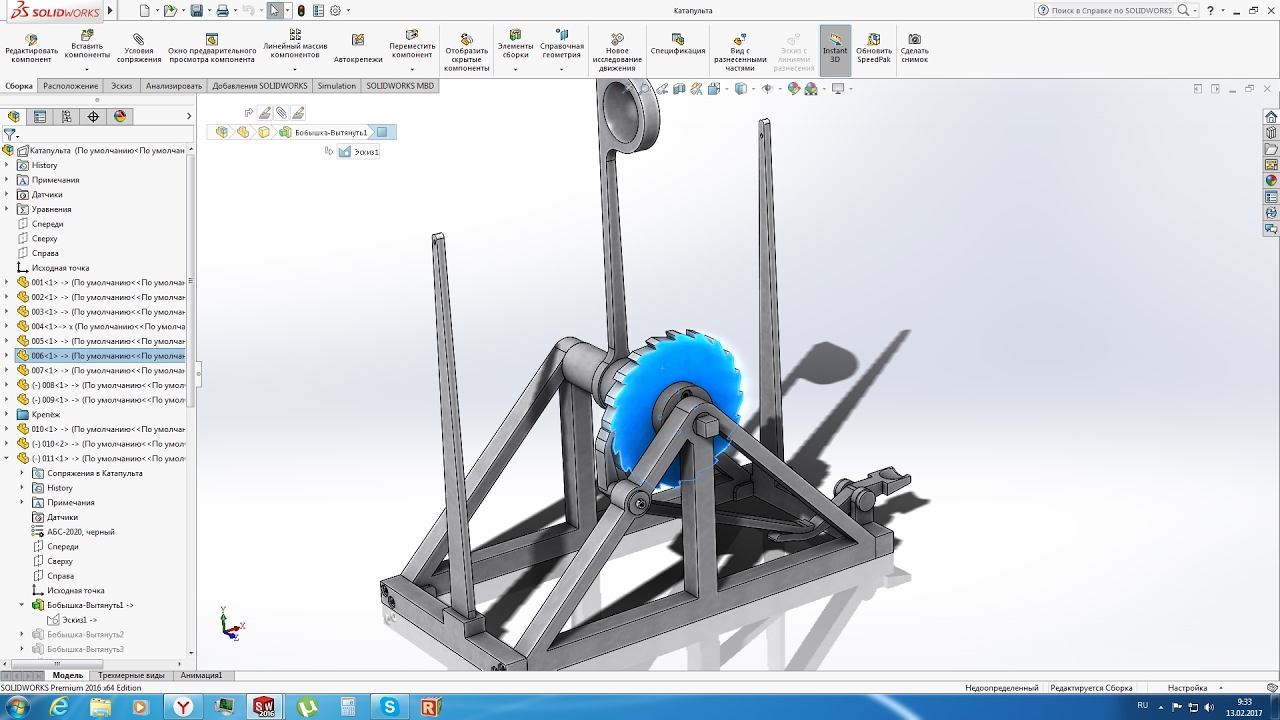Image resolution: width=1280 pixels, height=720 pixels.
Task: Open Анализировать ribbon tab
Action: click(173, 86)
